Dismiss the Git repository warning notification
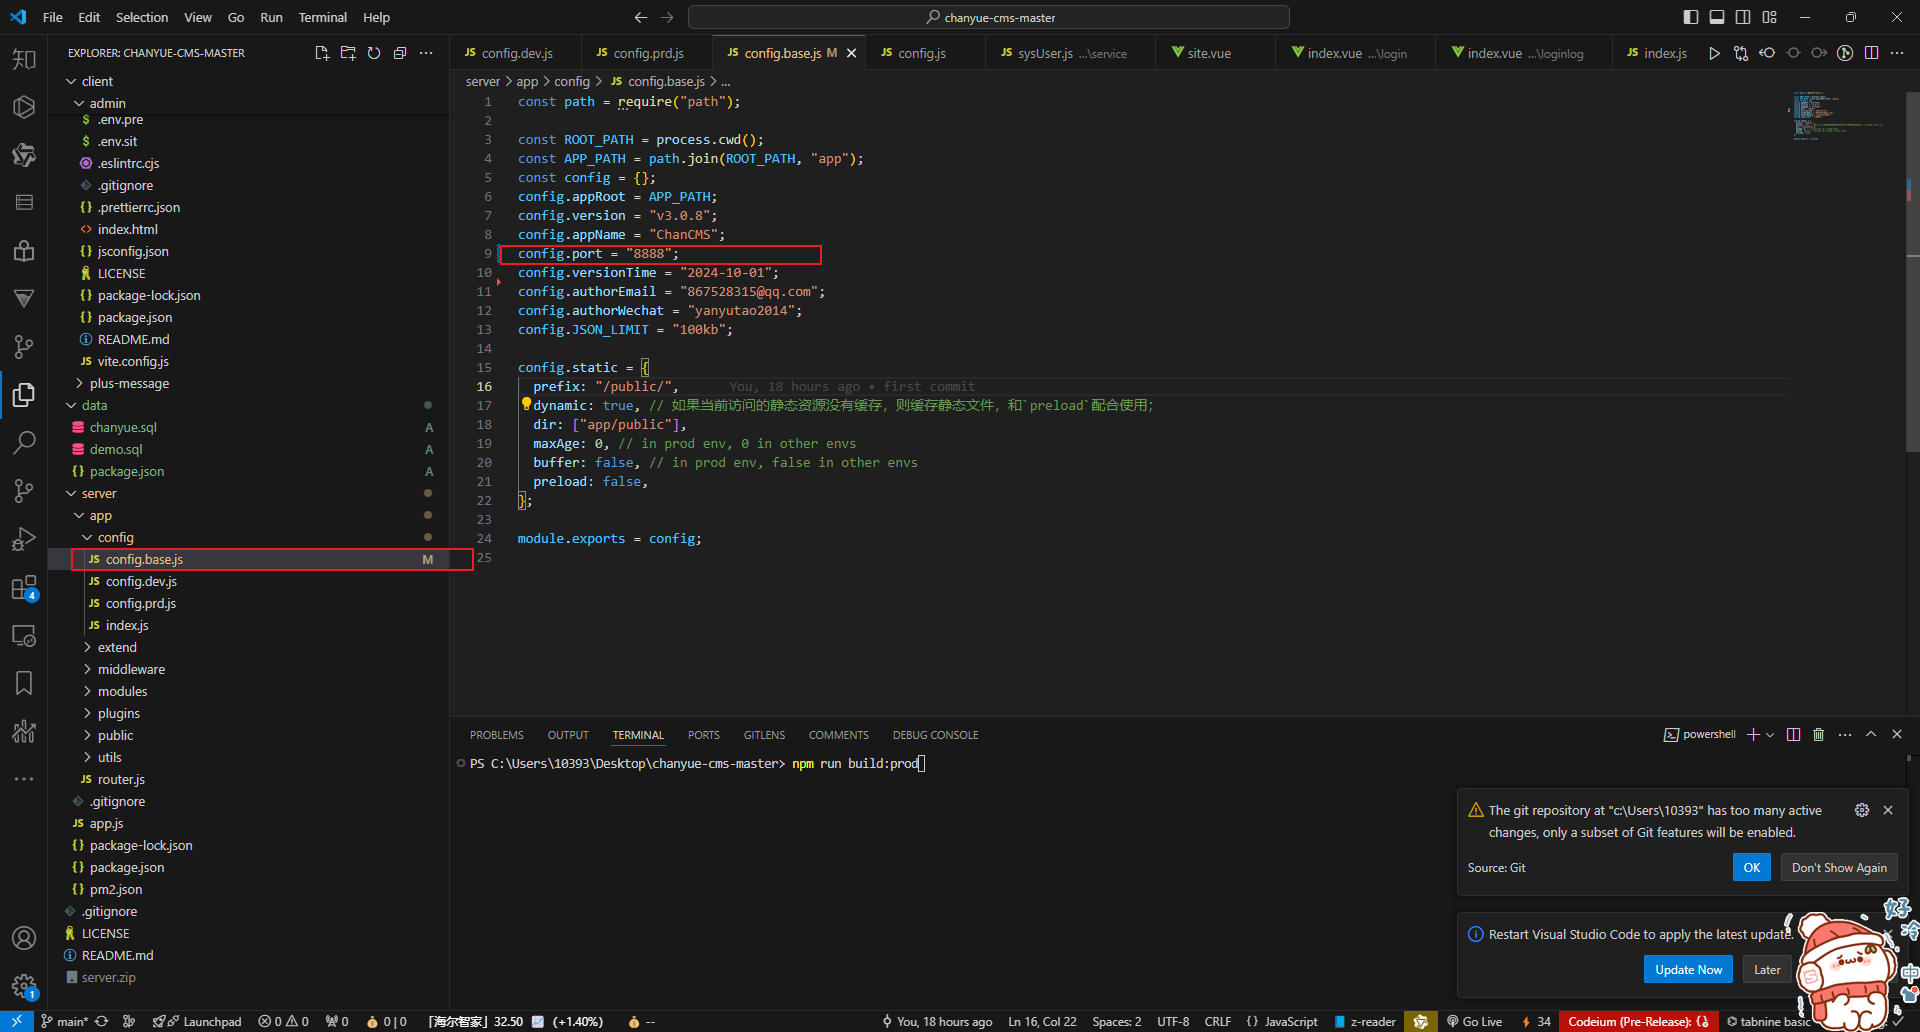 click(x=1888, y=810)
